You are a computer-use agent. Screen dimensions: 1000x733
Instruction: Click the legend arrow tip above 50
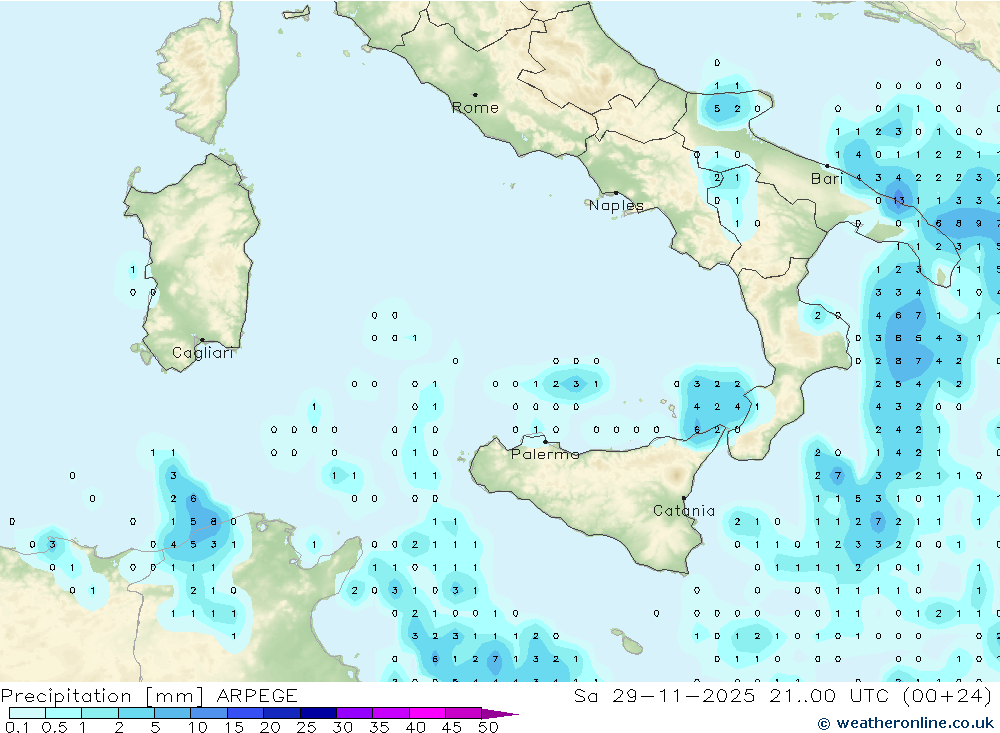click(x=500, y=713)
